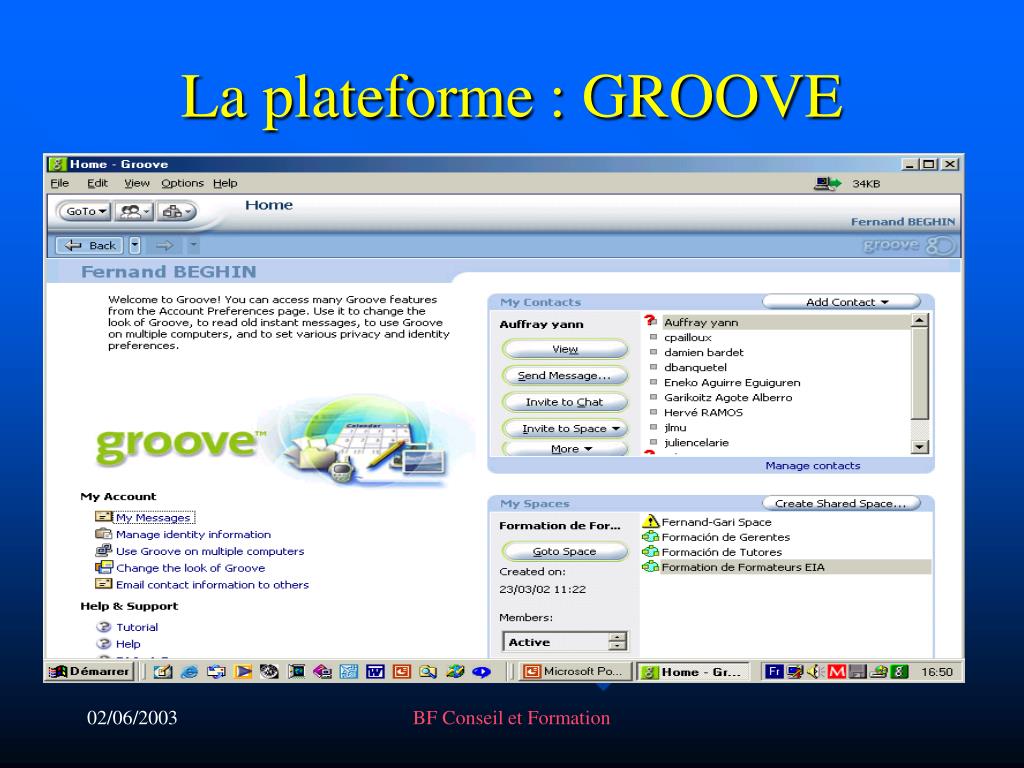The height and width of the screenshot is (768, 1024).
Task: Click the icon beside Manage identity information
Action: pos(104,534)
